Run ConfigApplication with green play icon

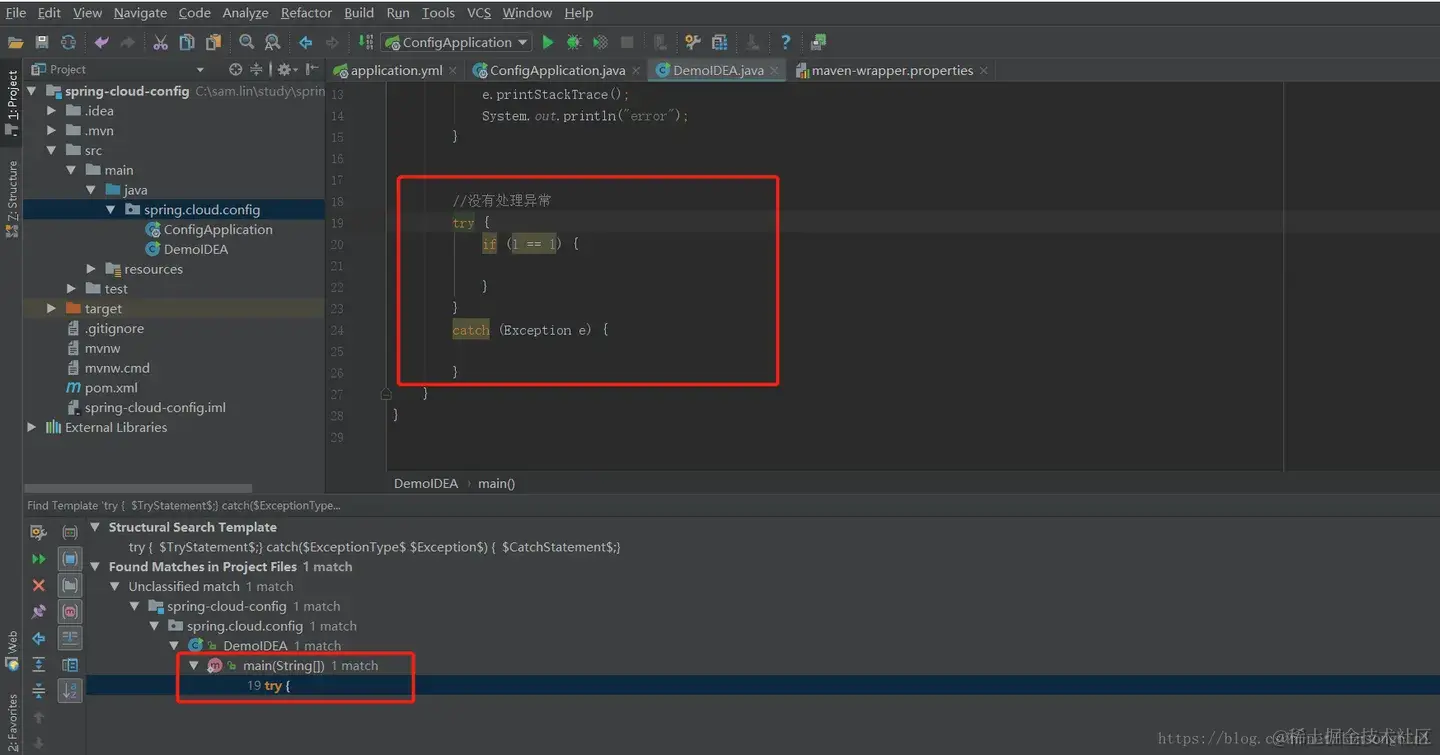(x=547, y=42)
